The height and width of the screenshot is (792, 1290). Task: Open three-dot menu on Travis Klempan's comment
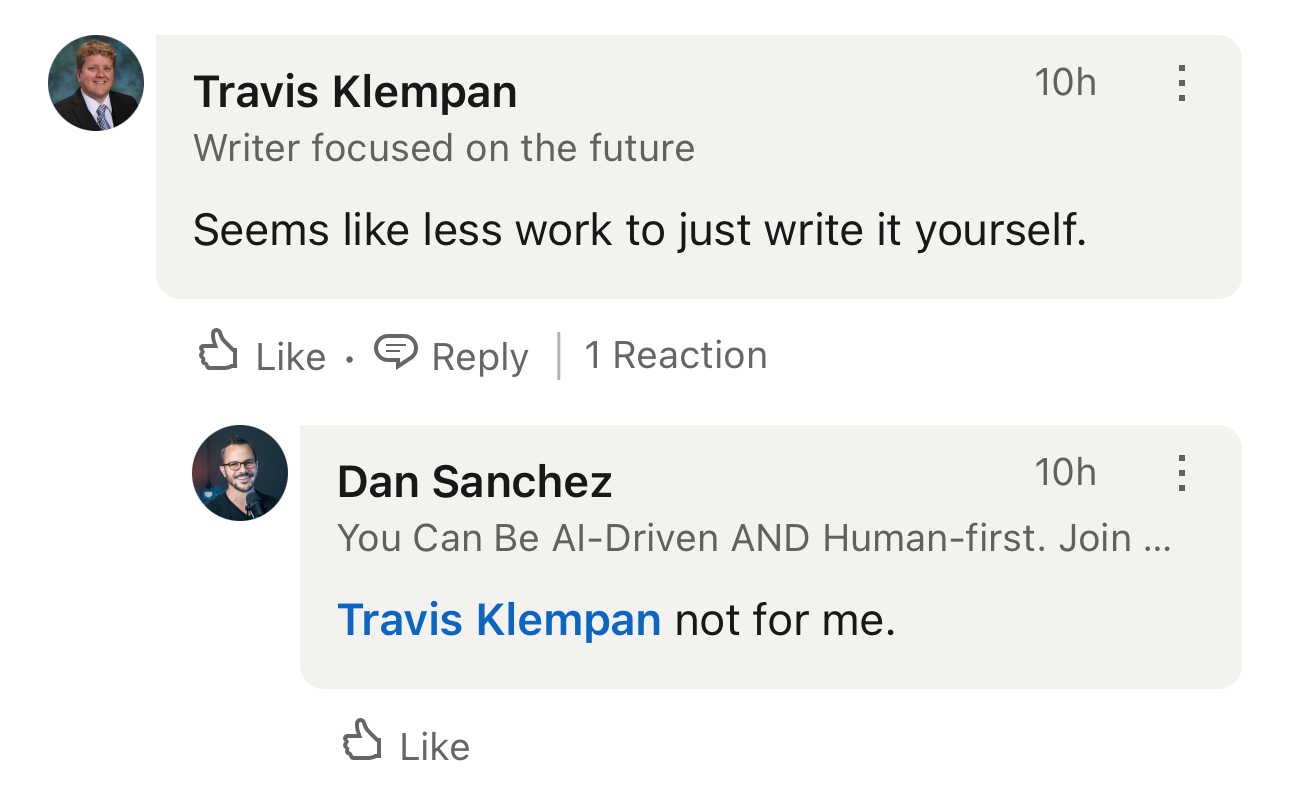[1181, 83]
